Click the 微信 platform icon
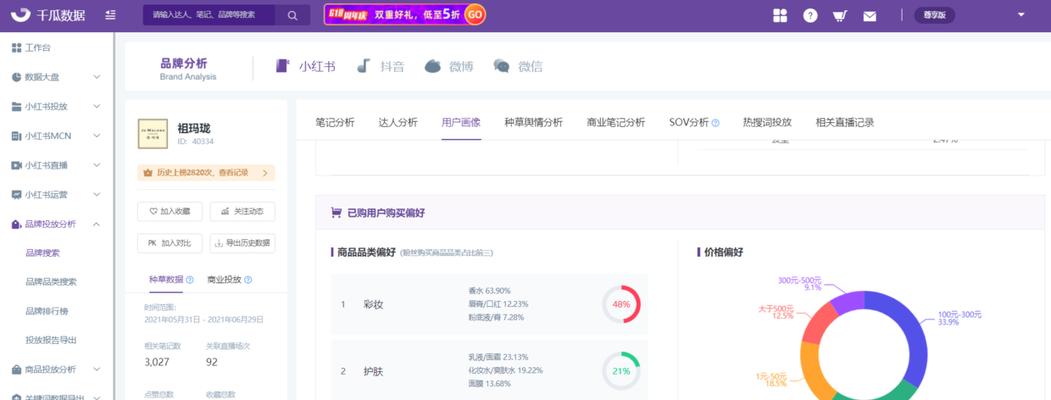This screenshot has width=1051, height=400. pos(501,66)
